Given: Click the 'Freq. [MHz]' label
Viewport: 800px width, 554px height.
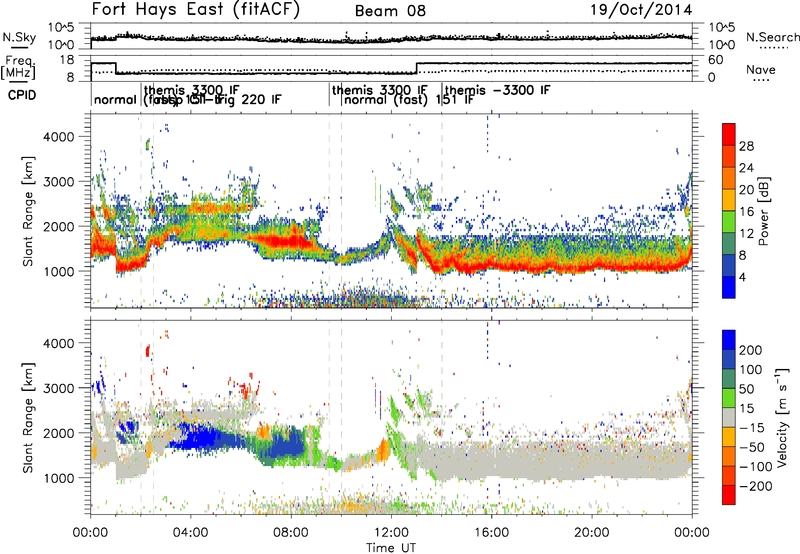Looking at the screenshot, I should tap(18, 67).
